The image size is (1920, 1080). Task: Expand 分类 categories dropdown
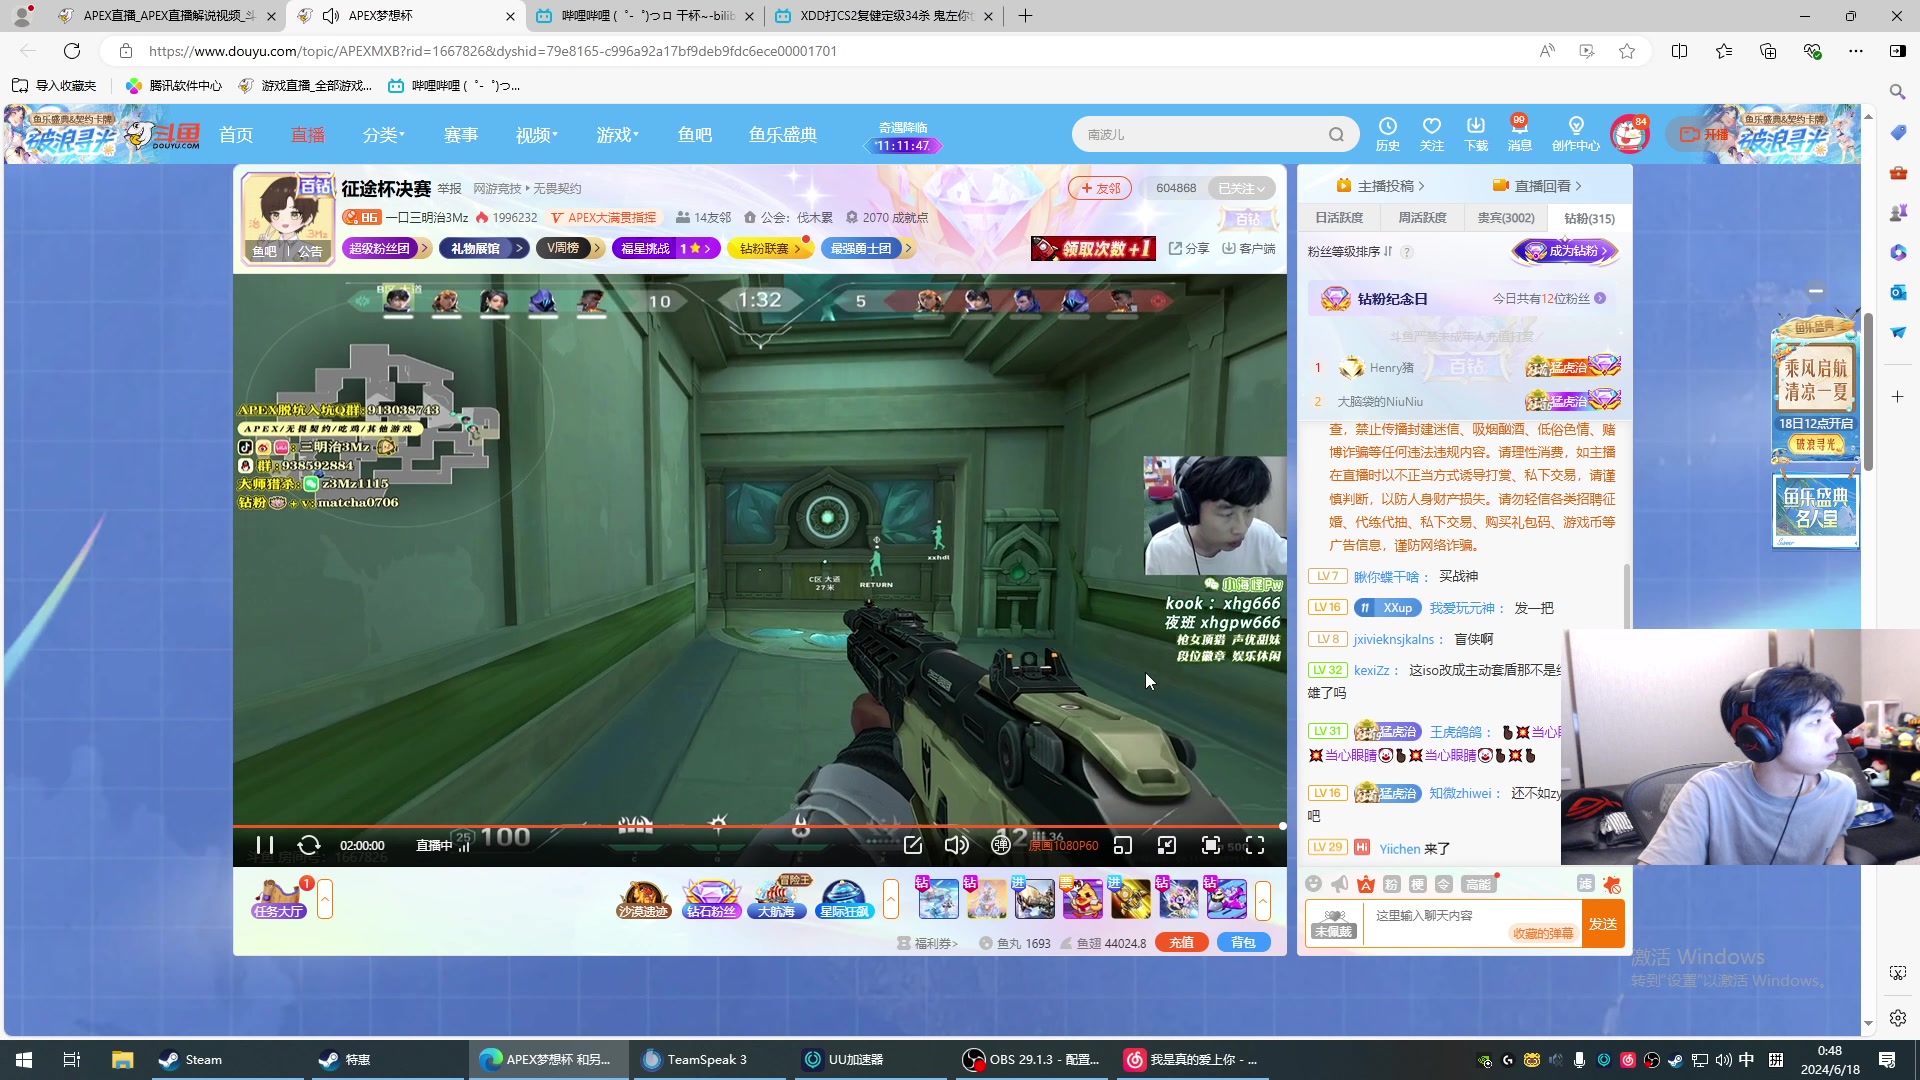[x=384, y=135]
